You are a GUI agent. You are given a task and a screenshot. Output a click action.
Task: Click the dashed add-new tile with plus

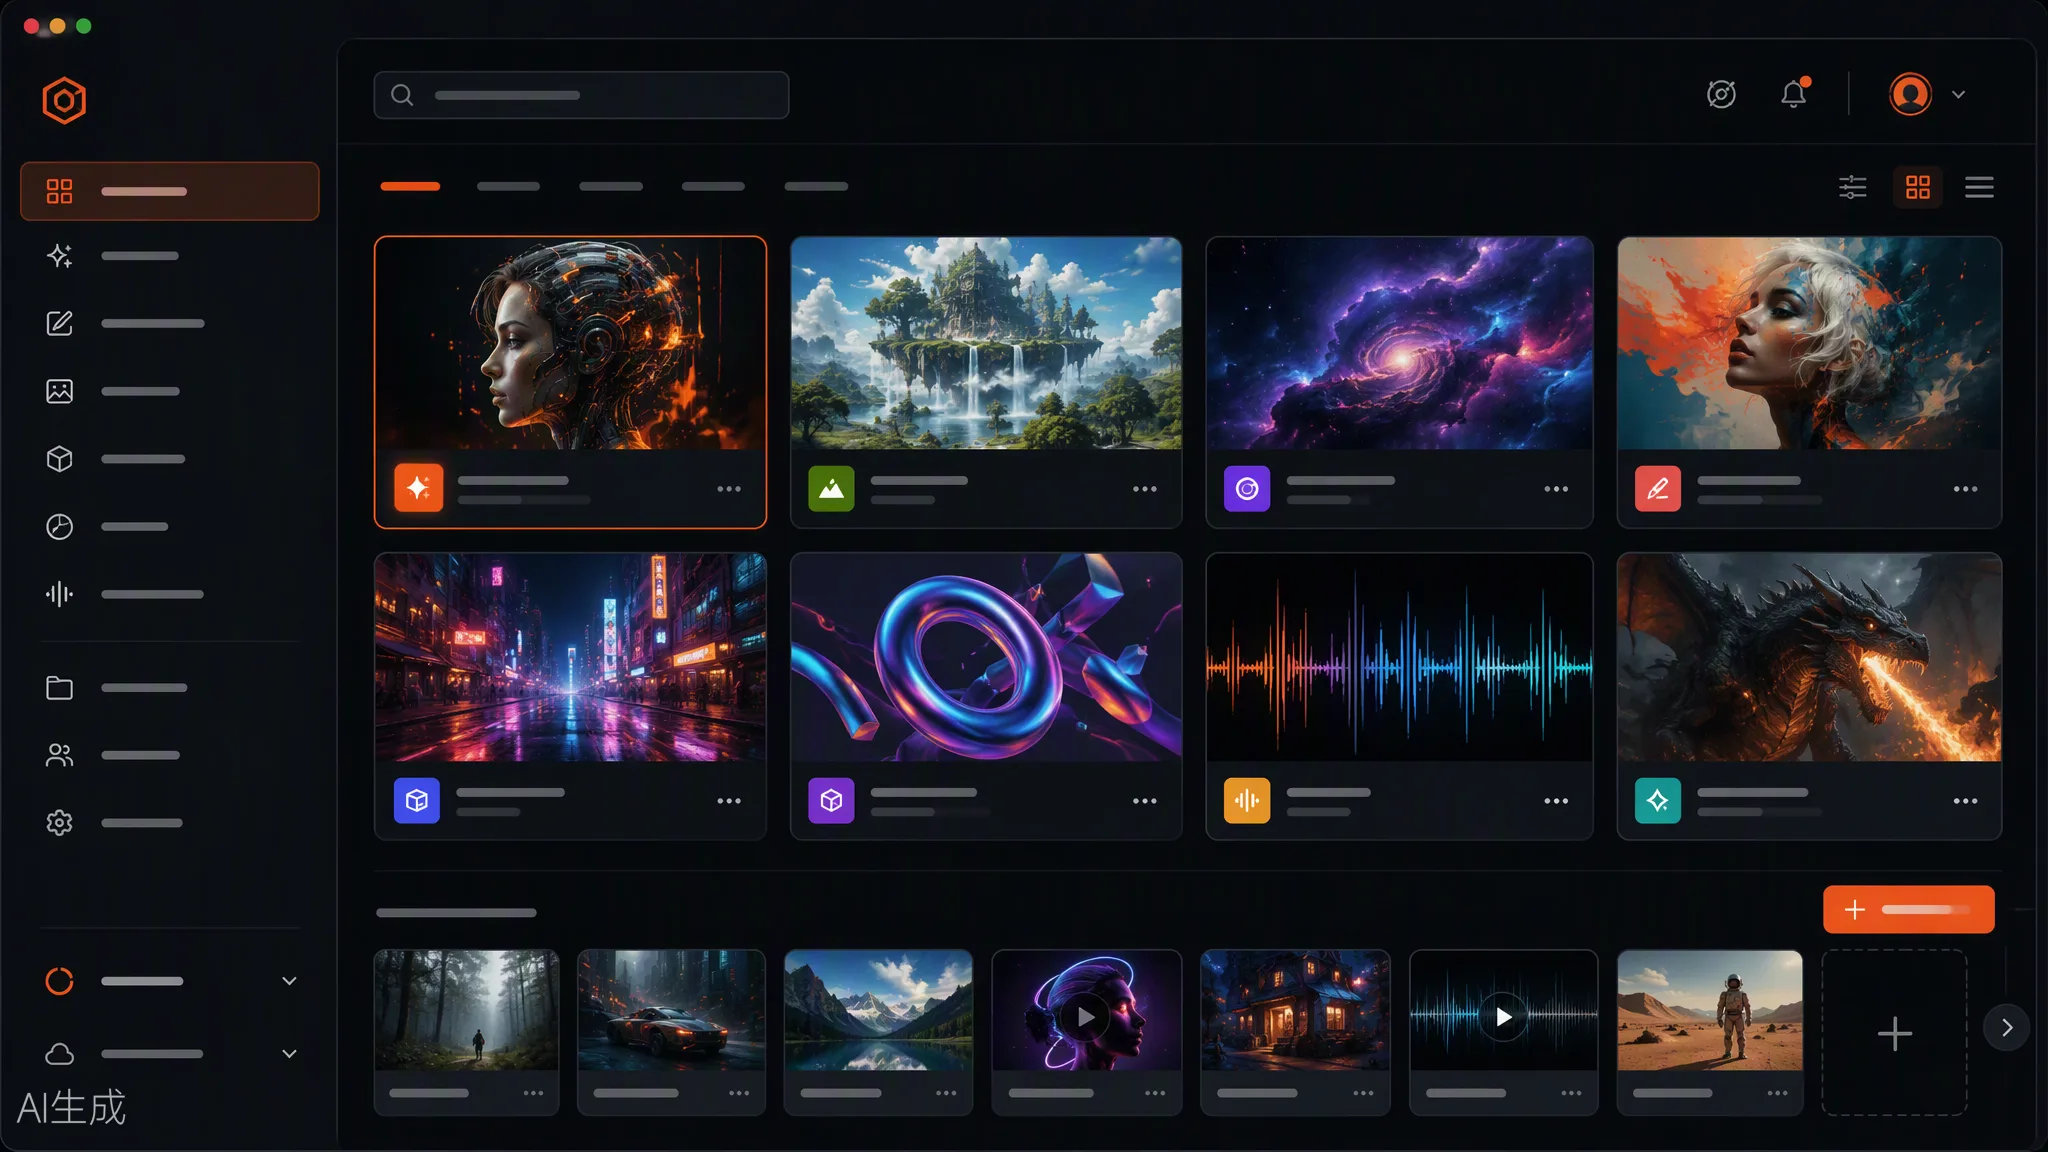pos(1894,1032)
